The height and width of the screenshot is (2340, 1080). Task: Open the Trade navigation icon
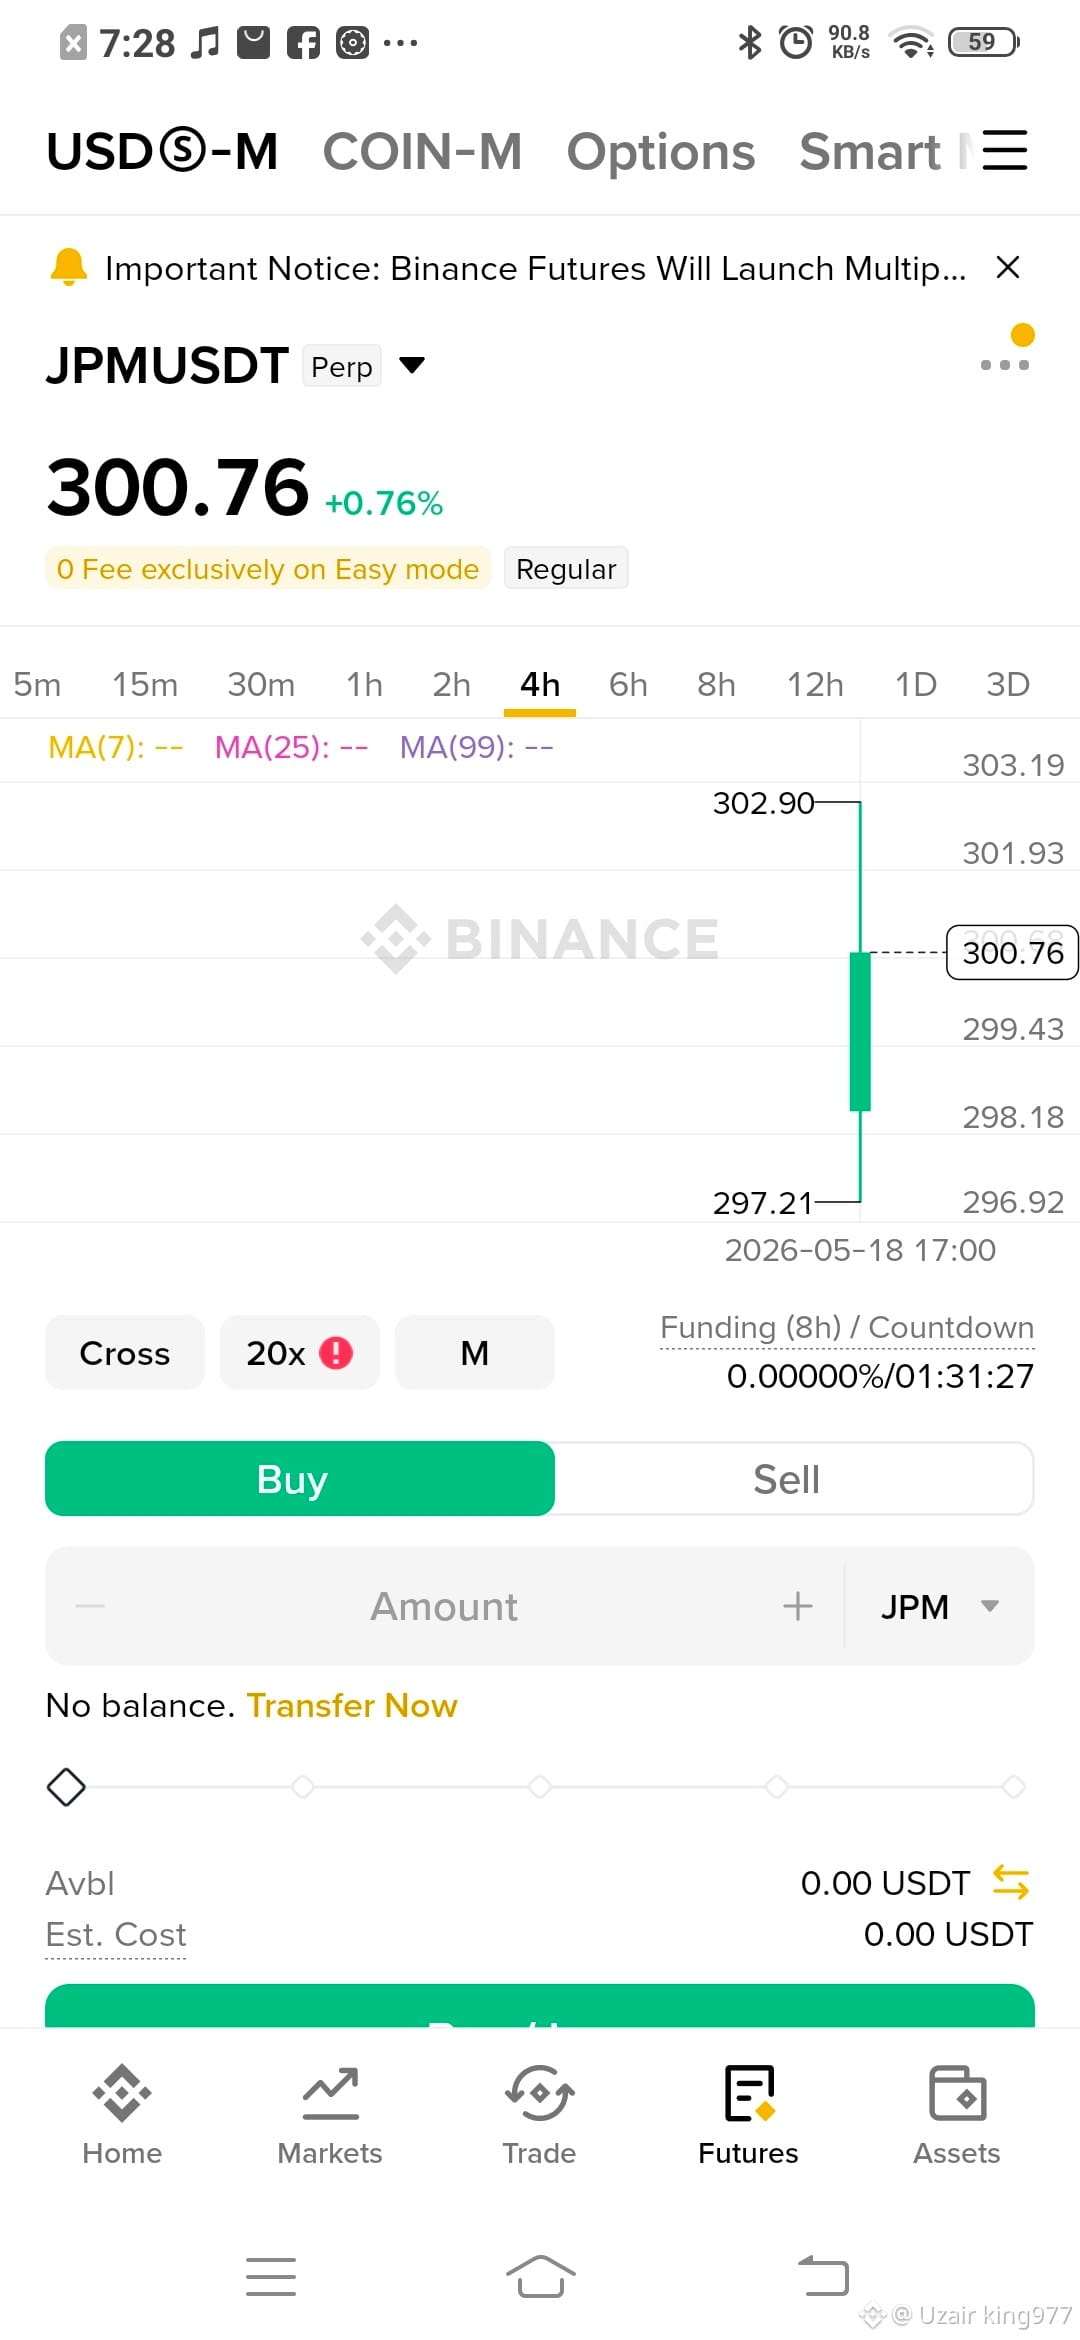(539, 2092)
